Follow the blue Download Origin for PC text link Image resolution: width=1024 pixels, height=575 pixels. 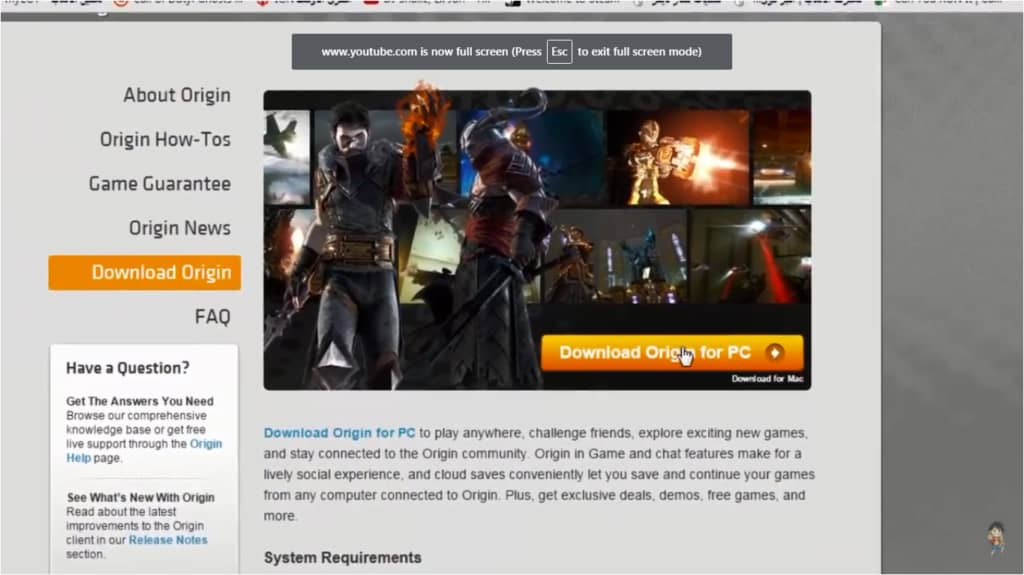click(339, 433)
